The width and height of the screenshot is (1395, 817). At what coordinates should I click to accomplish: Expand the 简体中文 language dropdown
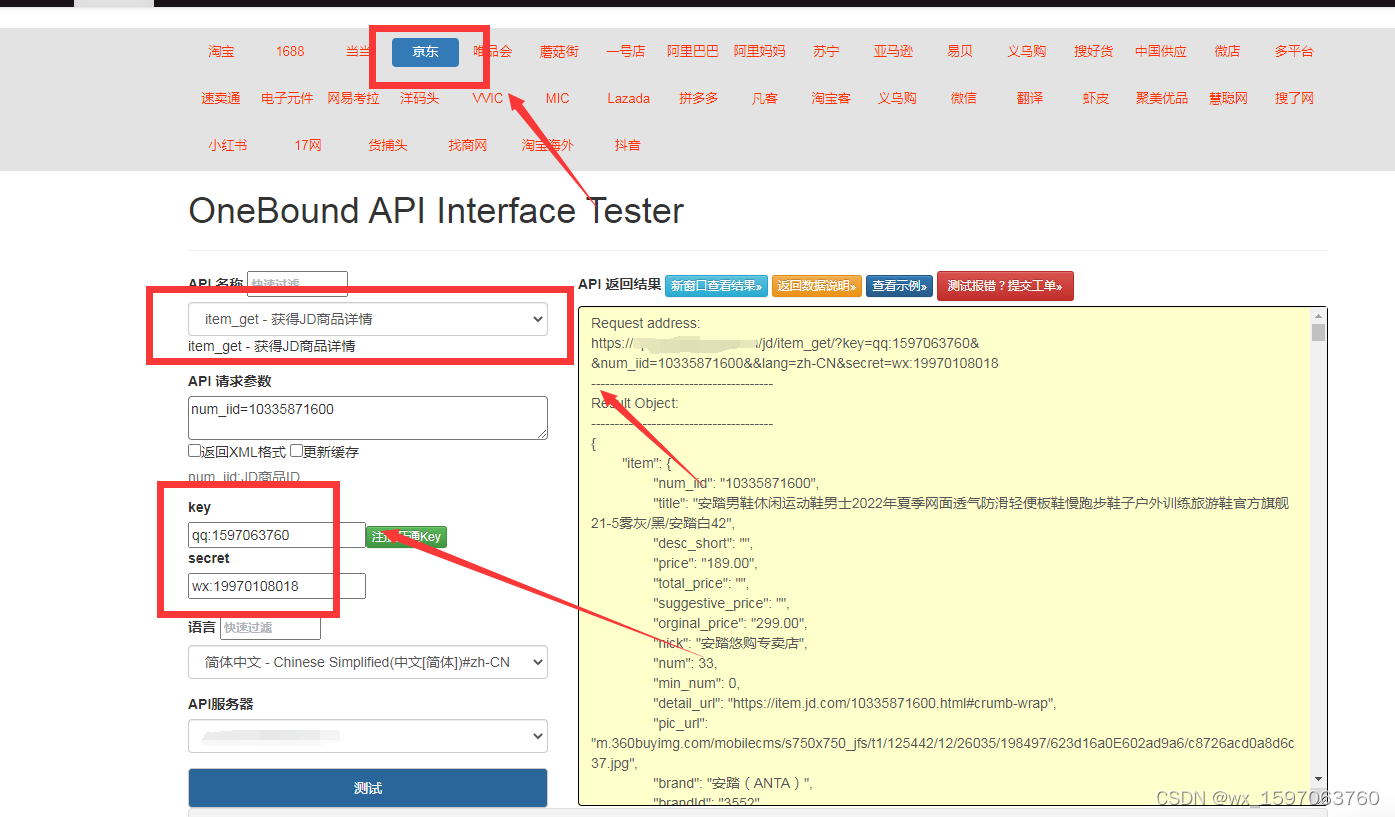coord(368,662)
